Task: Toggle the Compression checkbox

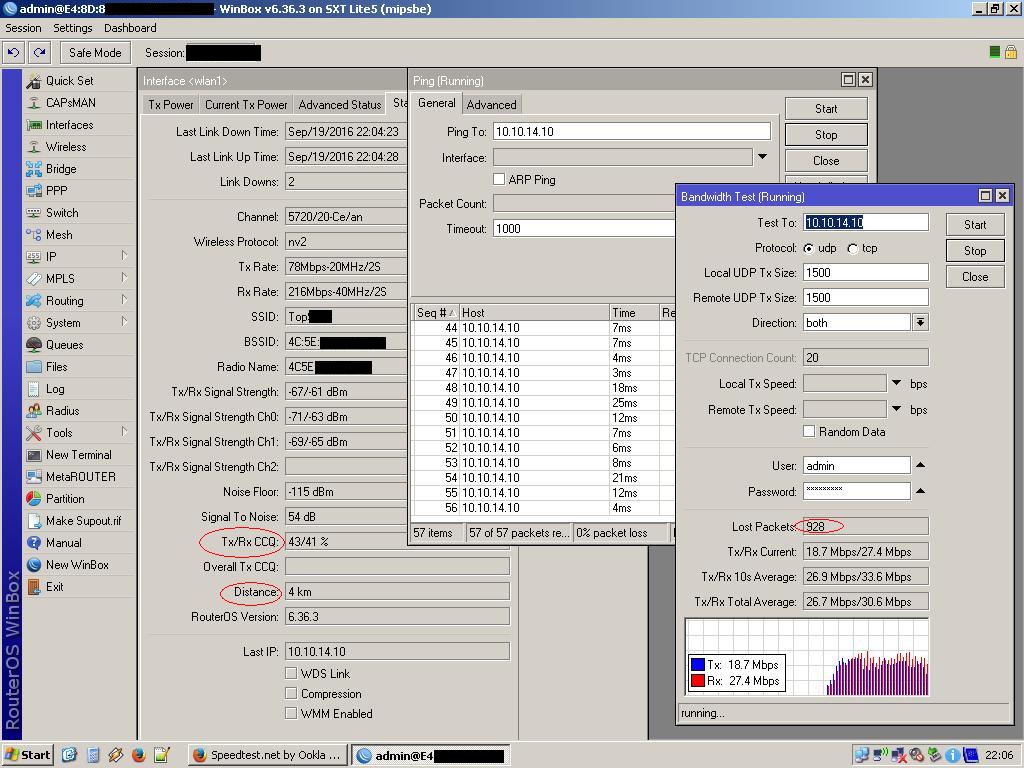Action: [x=291, y=693]
